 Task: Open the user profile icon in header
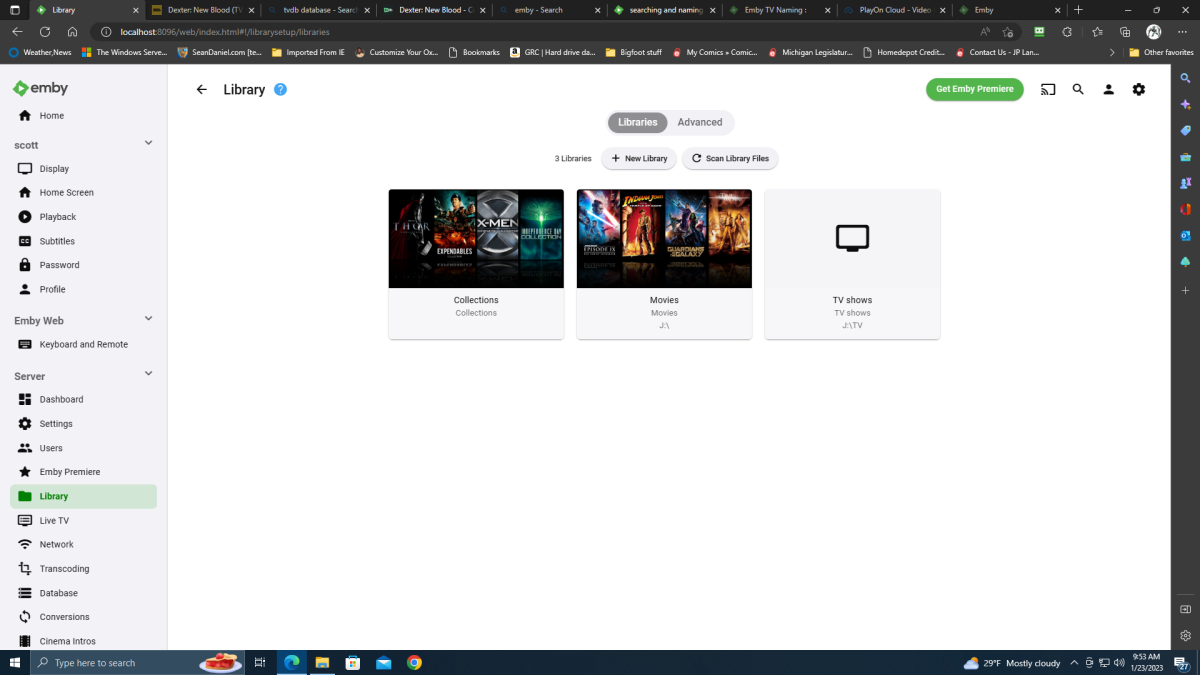tap(1108, 89)
